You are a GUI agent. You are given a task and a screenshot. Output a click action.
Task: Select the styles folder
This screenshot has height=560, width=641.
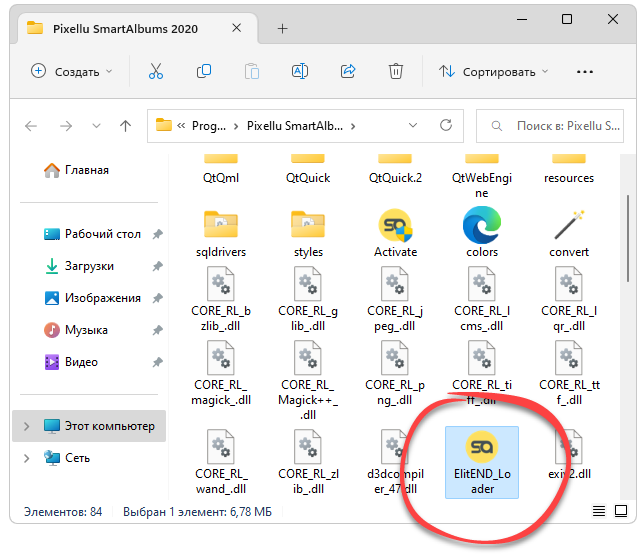tap(308, 234)
